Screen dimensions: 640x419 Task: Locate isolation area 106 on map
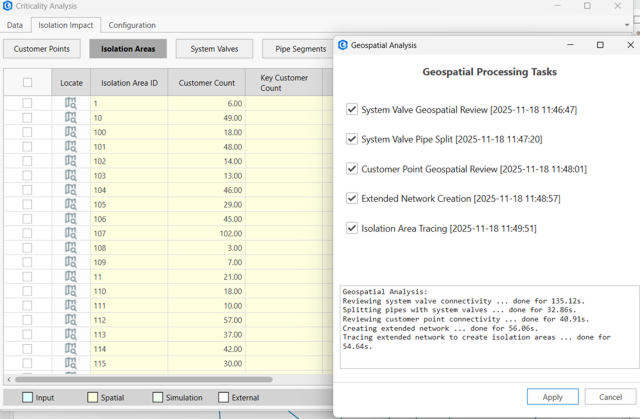click(70, 219)
